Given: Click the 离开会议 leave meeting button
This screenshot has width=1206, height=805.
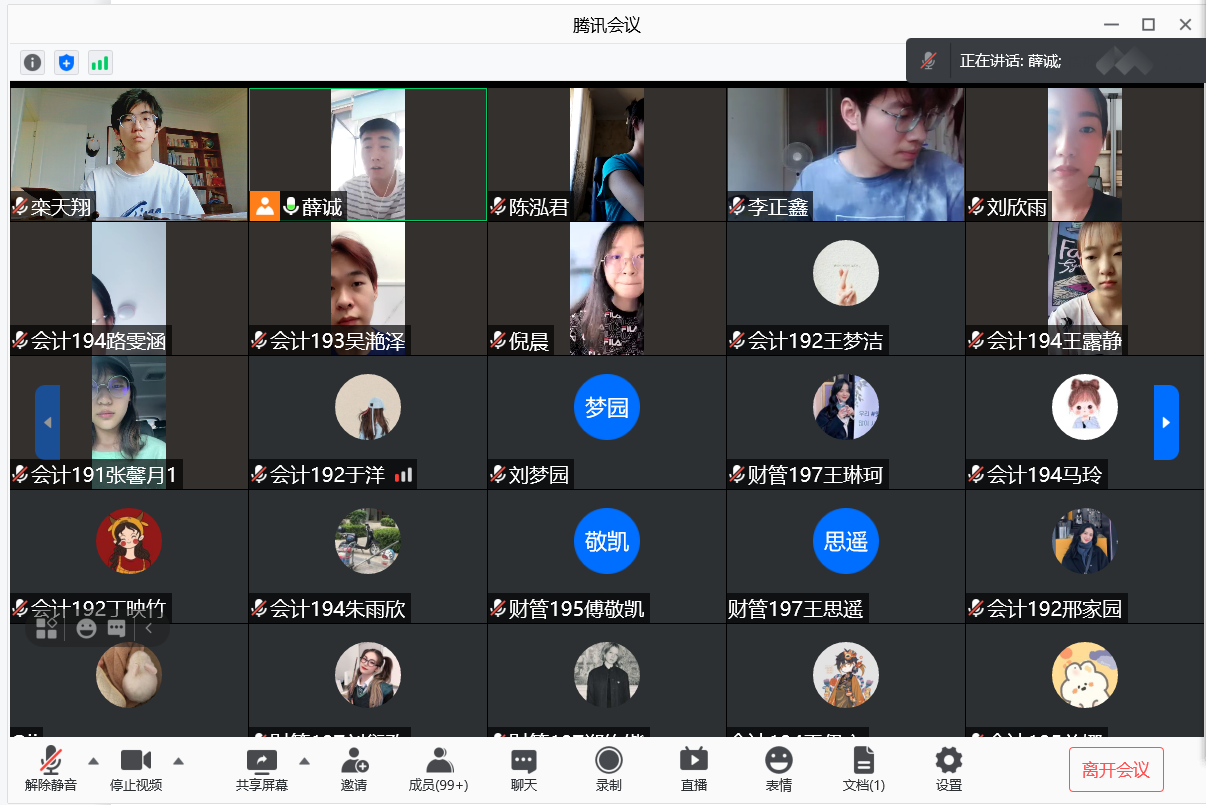Looking at the screenshot, I should (x=1116, y=770).
